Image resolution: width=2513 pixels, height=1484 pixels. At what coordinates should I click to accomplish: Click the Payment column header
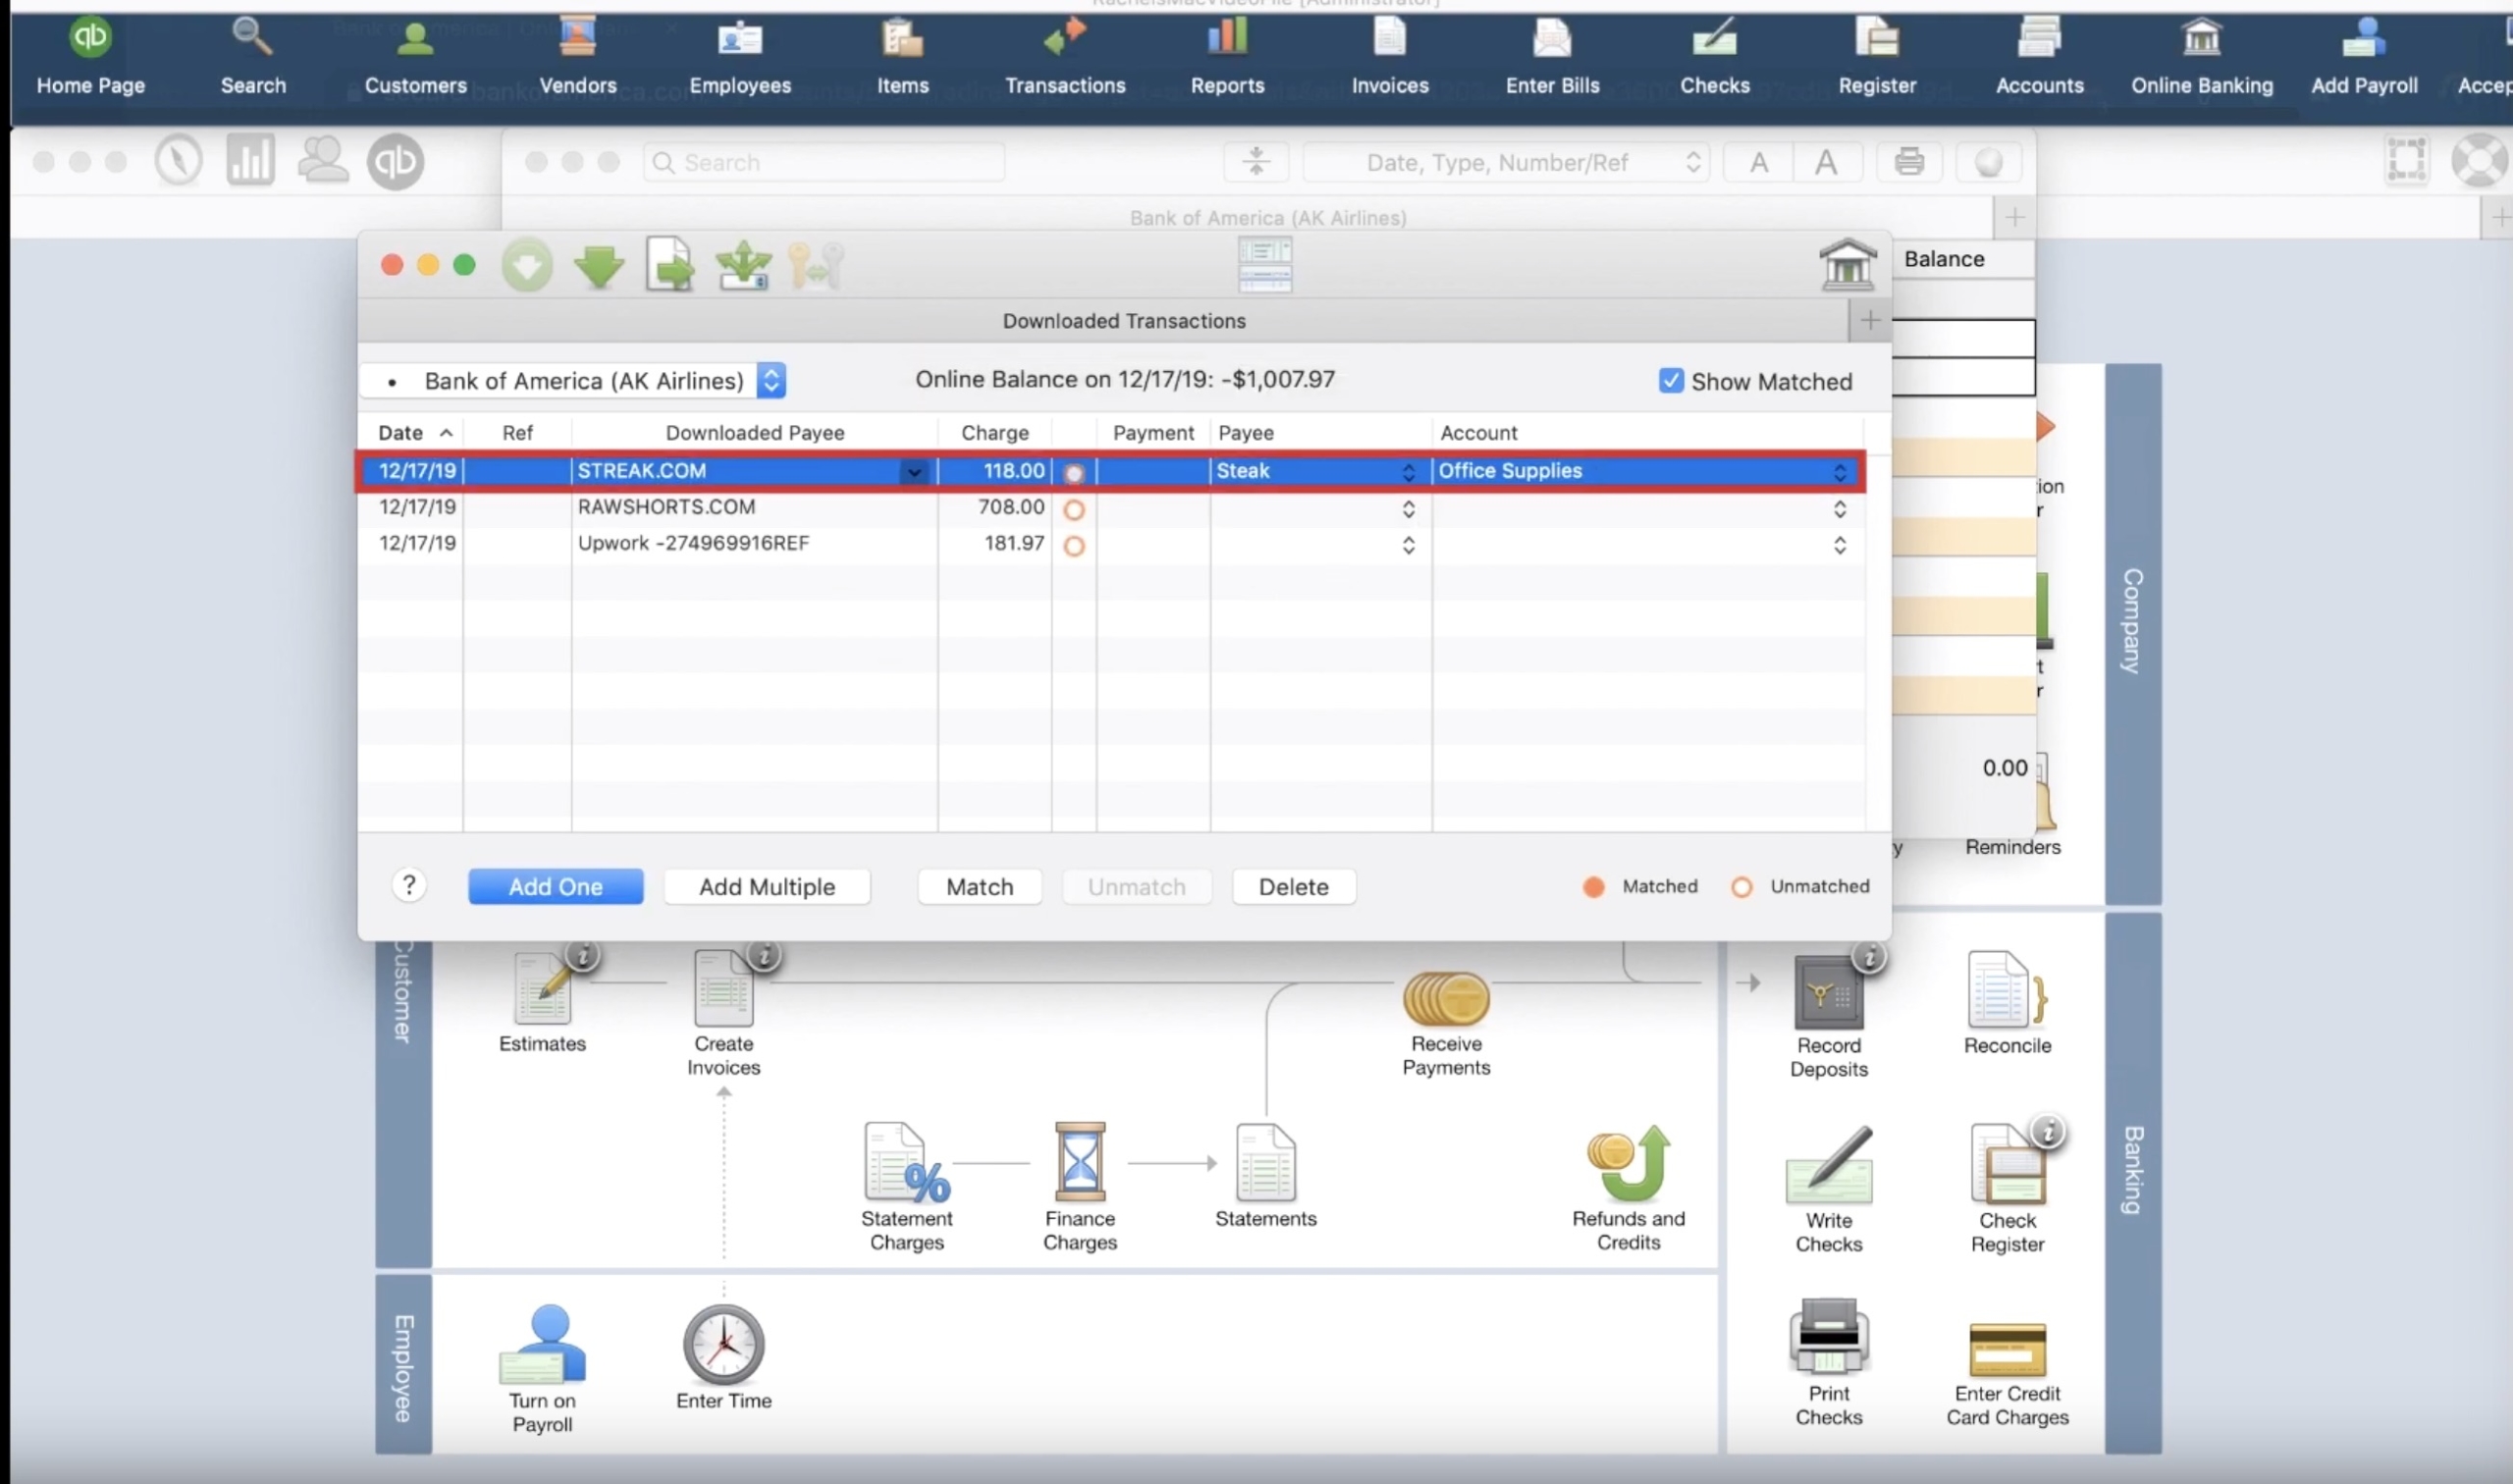[x=1153, y=433]
